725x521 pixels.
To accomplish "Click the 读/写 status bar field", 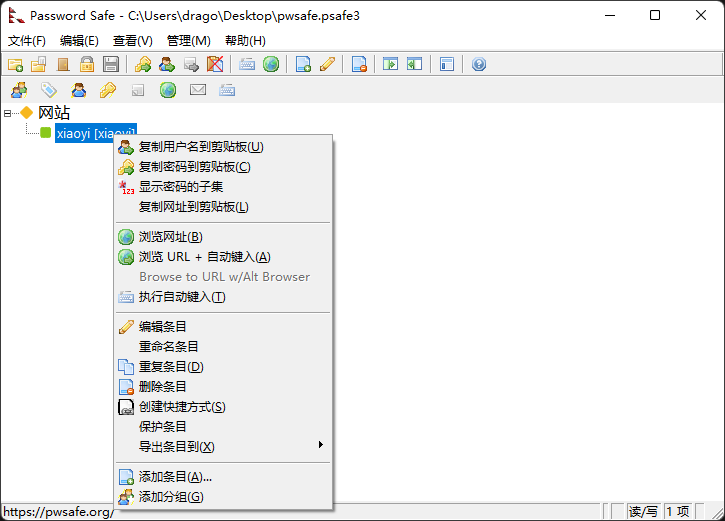I will [x=643, y=511].
